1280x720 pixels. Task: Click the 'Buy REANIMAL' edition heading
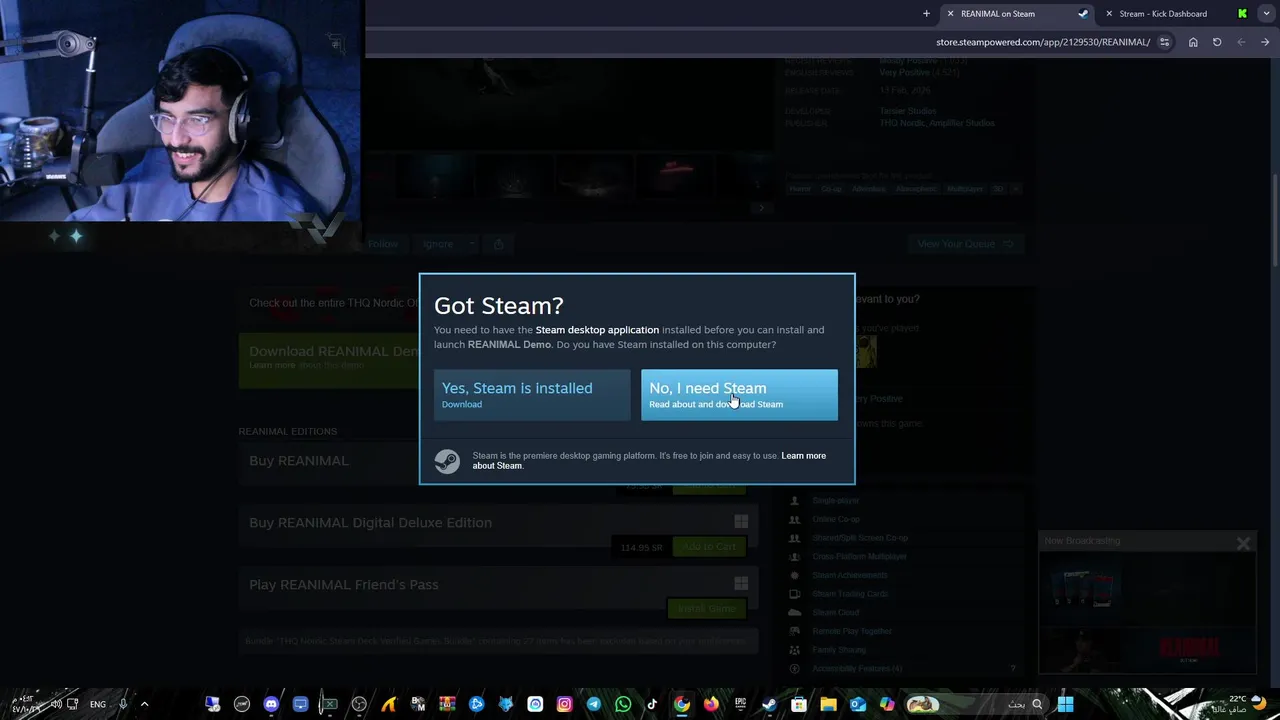(299, 460)
